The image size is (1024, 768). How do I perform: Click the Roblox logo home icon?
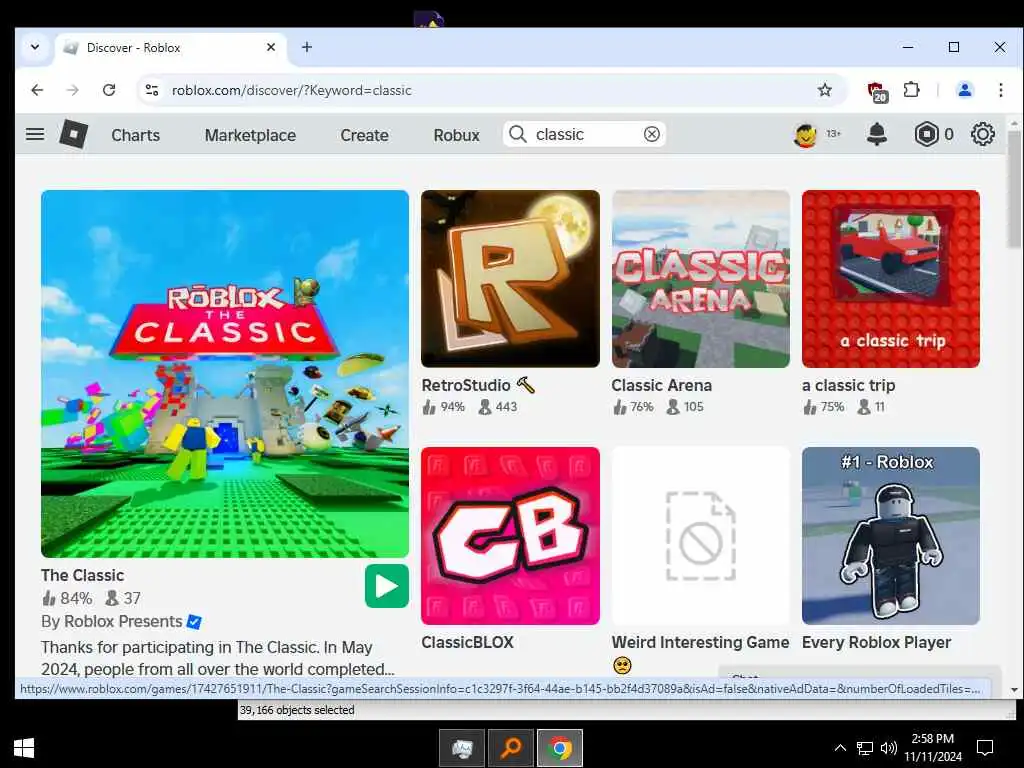coord(74,135)
